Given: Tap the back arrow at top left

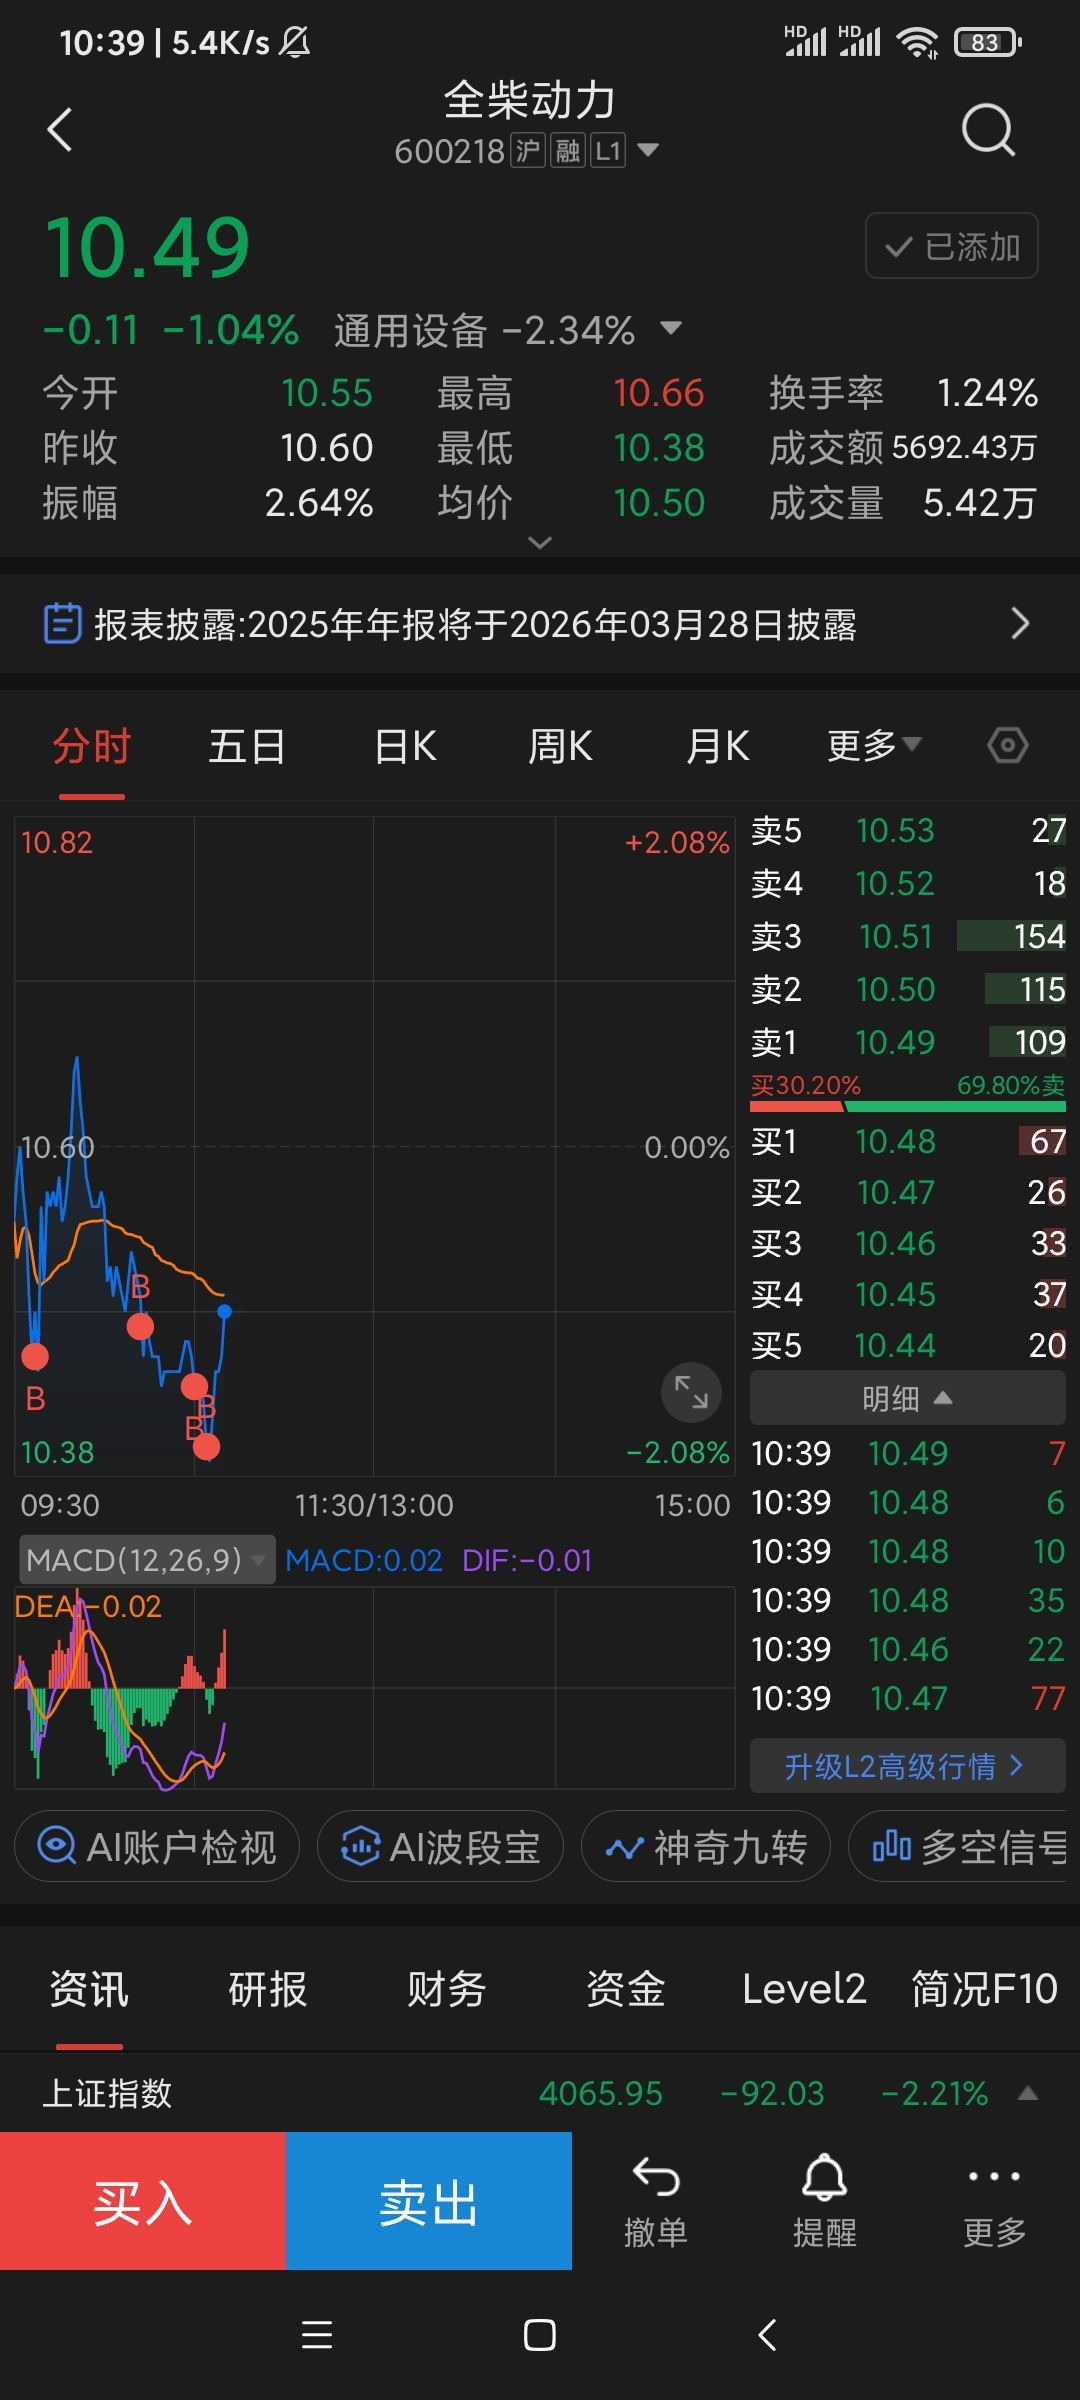Looking at the screenshot, I should pos(60,130).
